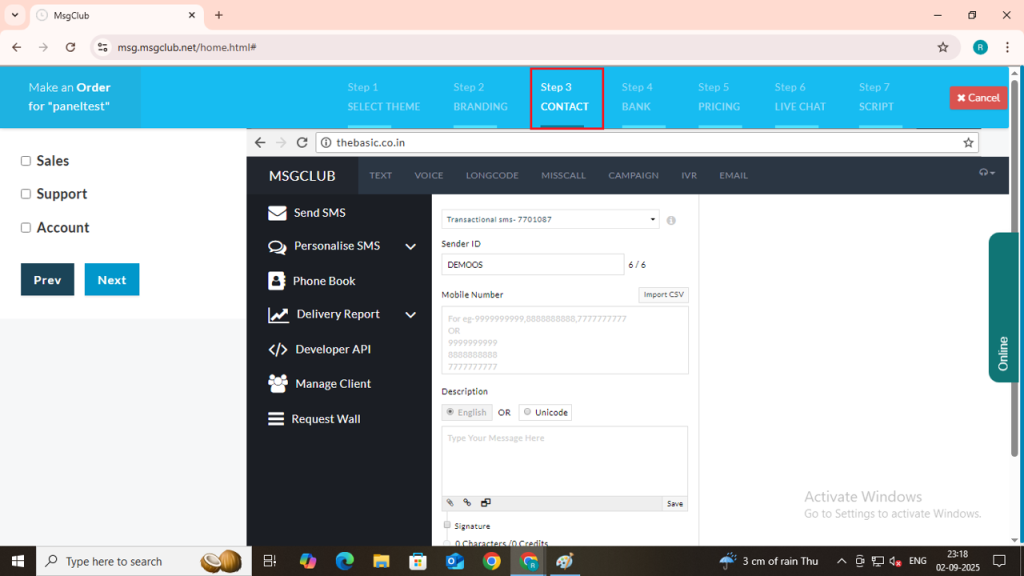Click the Prev button
This screenshot has height=576, width=1024.
(x=47, y=280)
